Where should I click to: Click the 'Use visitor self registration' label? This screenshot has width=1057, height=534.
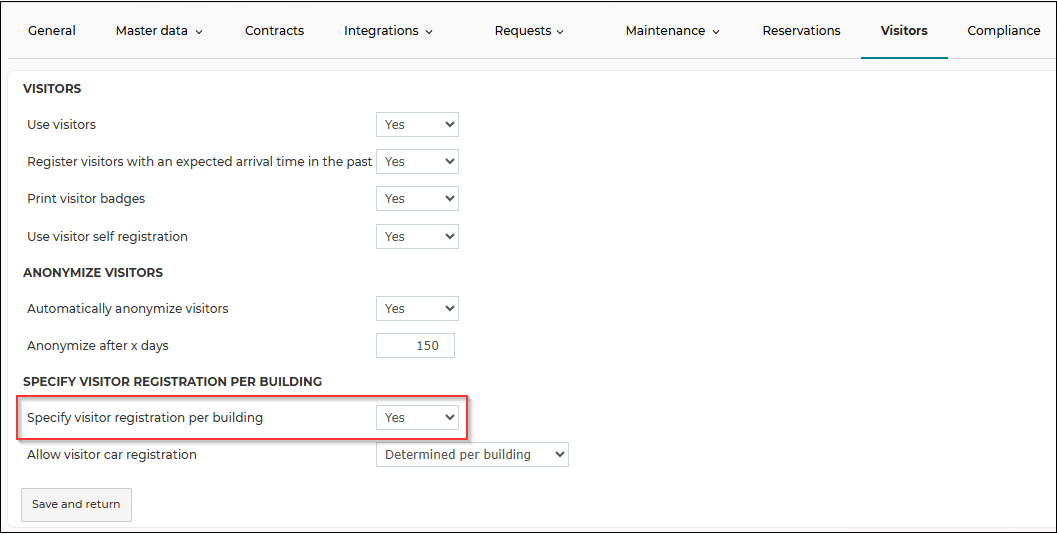(x=107, y=237)
